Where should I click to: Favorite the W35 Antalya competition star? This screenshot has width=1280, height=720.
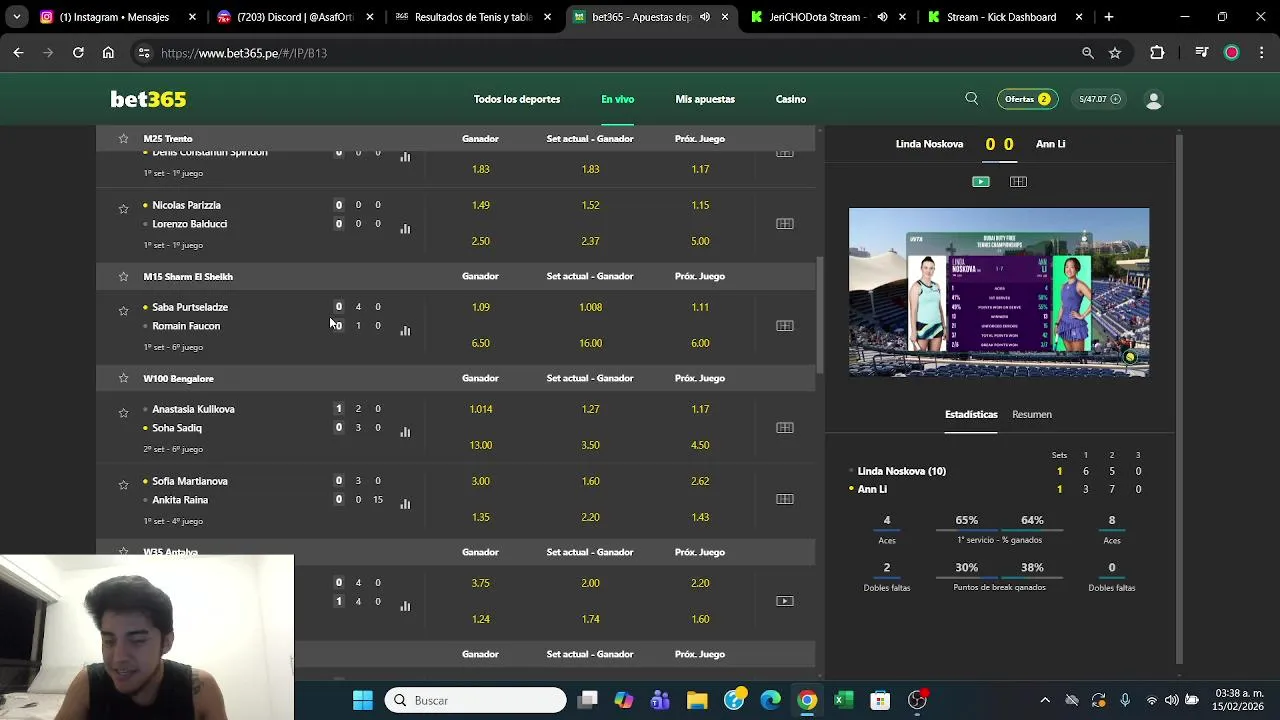click(123, 552)
